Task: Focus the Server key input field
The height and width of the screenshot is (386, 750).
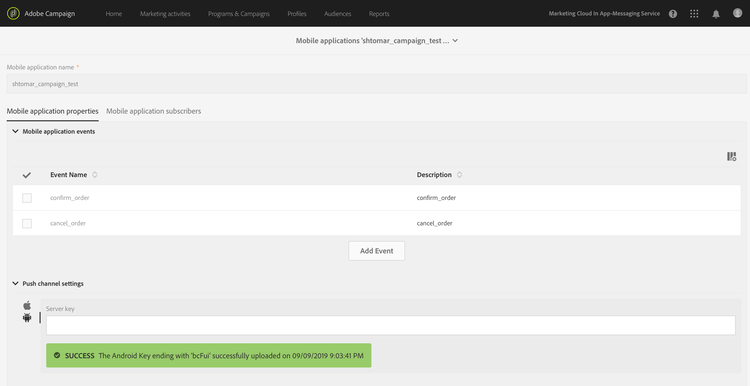Action: point(391,325)
